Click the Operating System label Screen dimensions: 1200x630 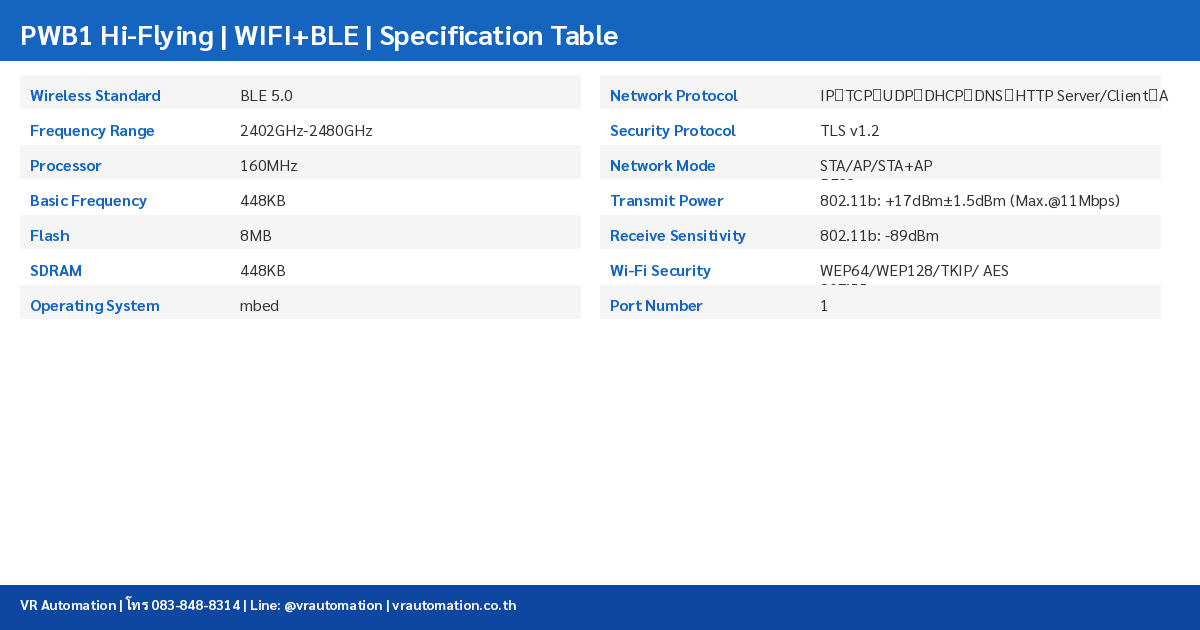[95, 306]
